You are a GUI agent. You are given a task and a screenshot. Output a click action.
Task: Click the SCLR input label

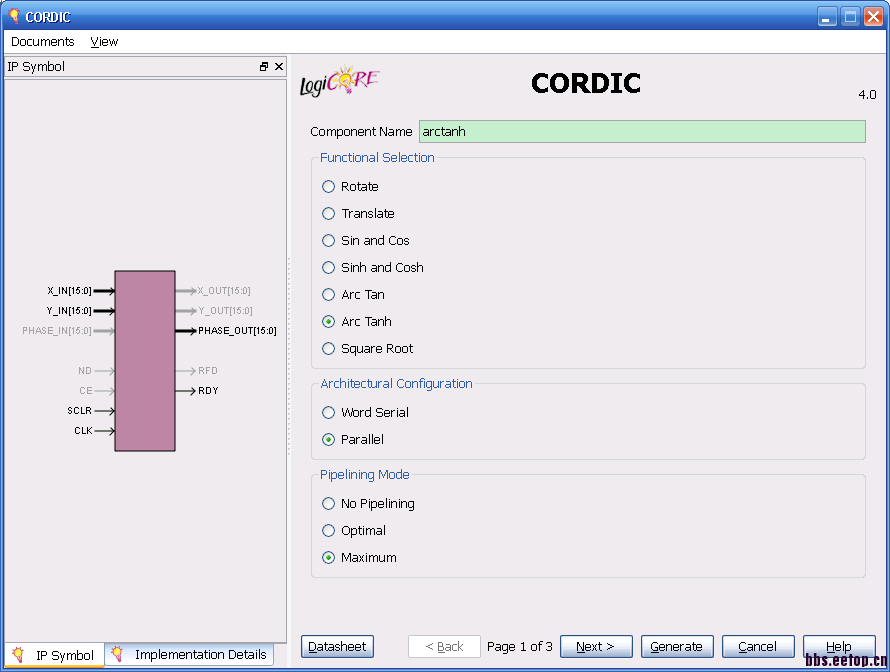(79, 410)
